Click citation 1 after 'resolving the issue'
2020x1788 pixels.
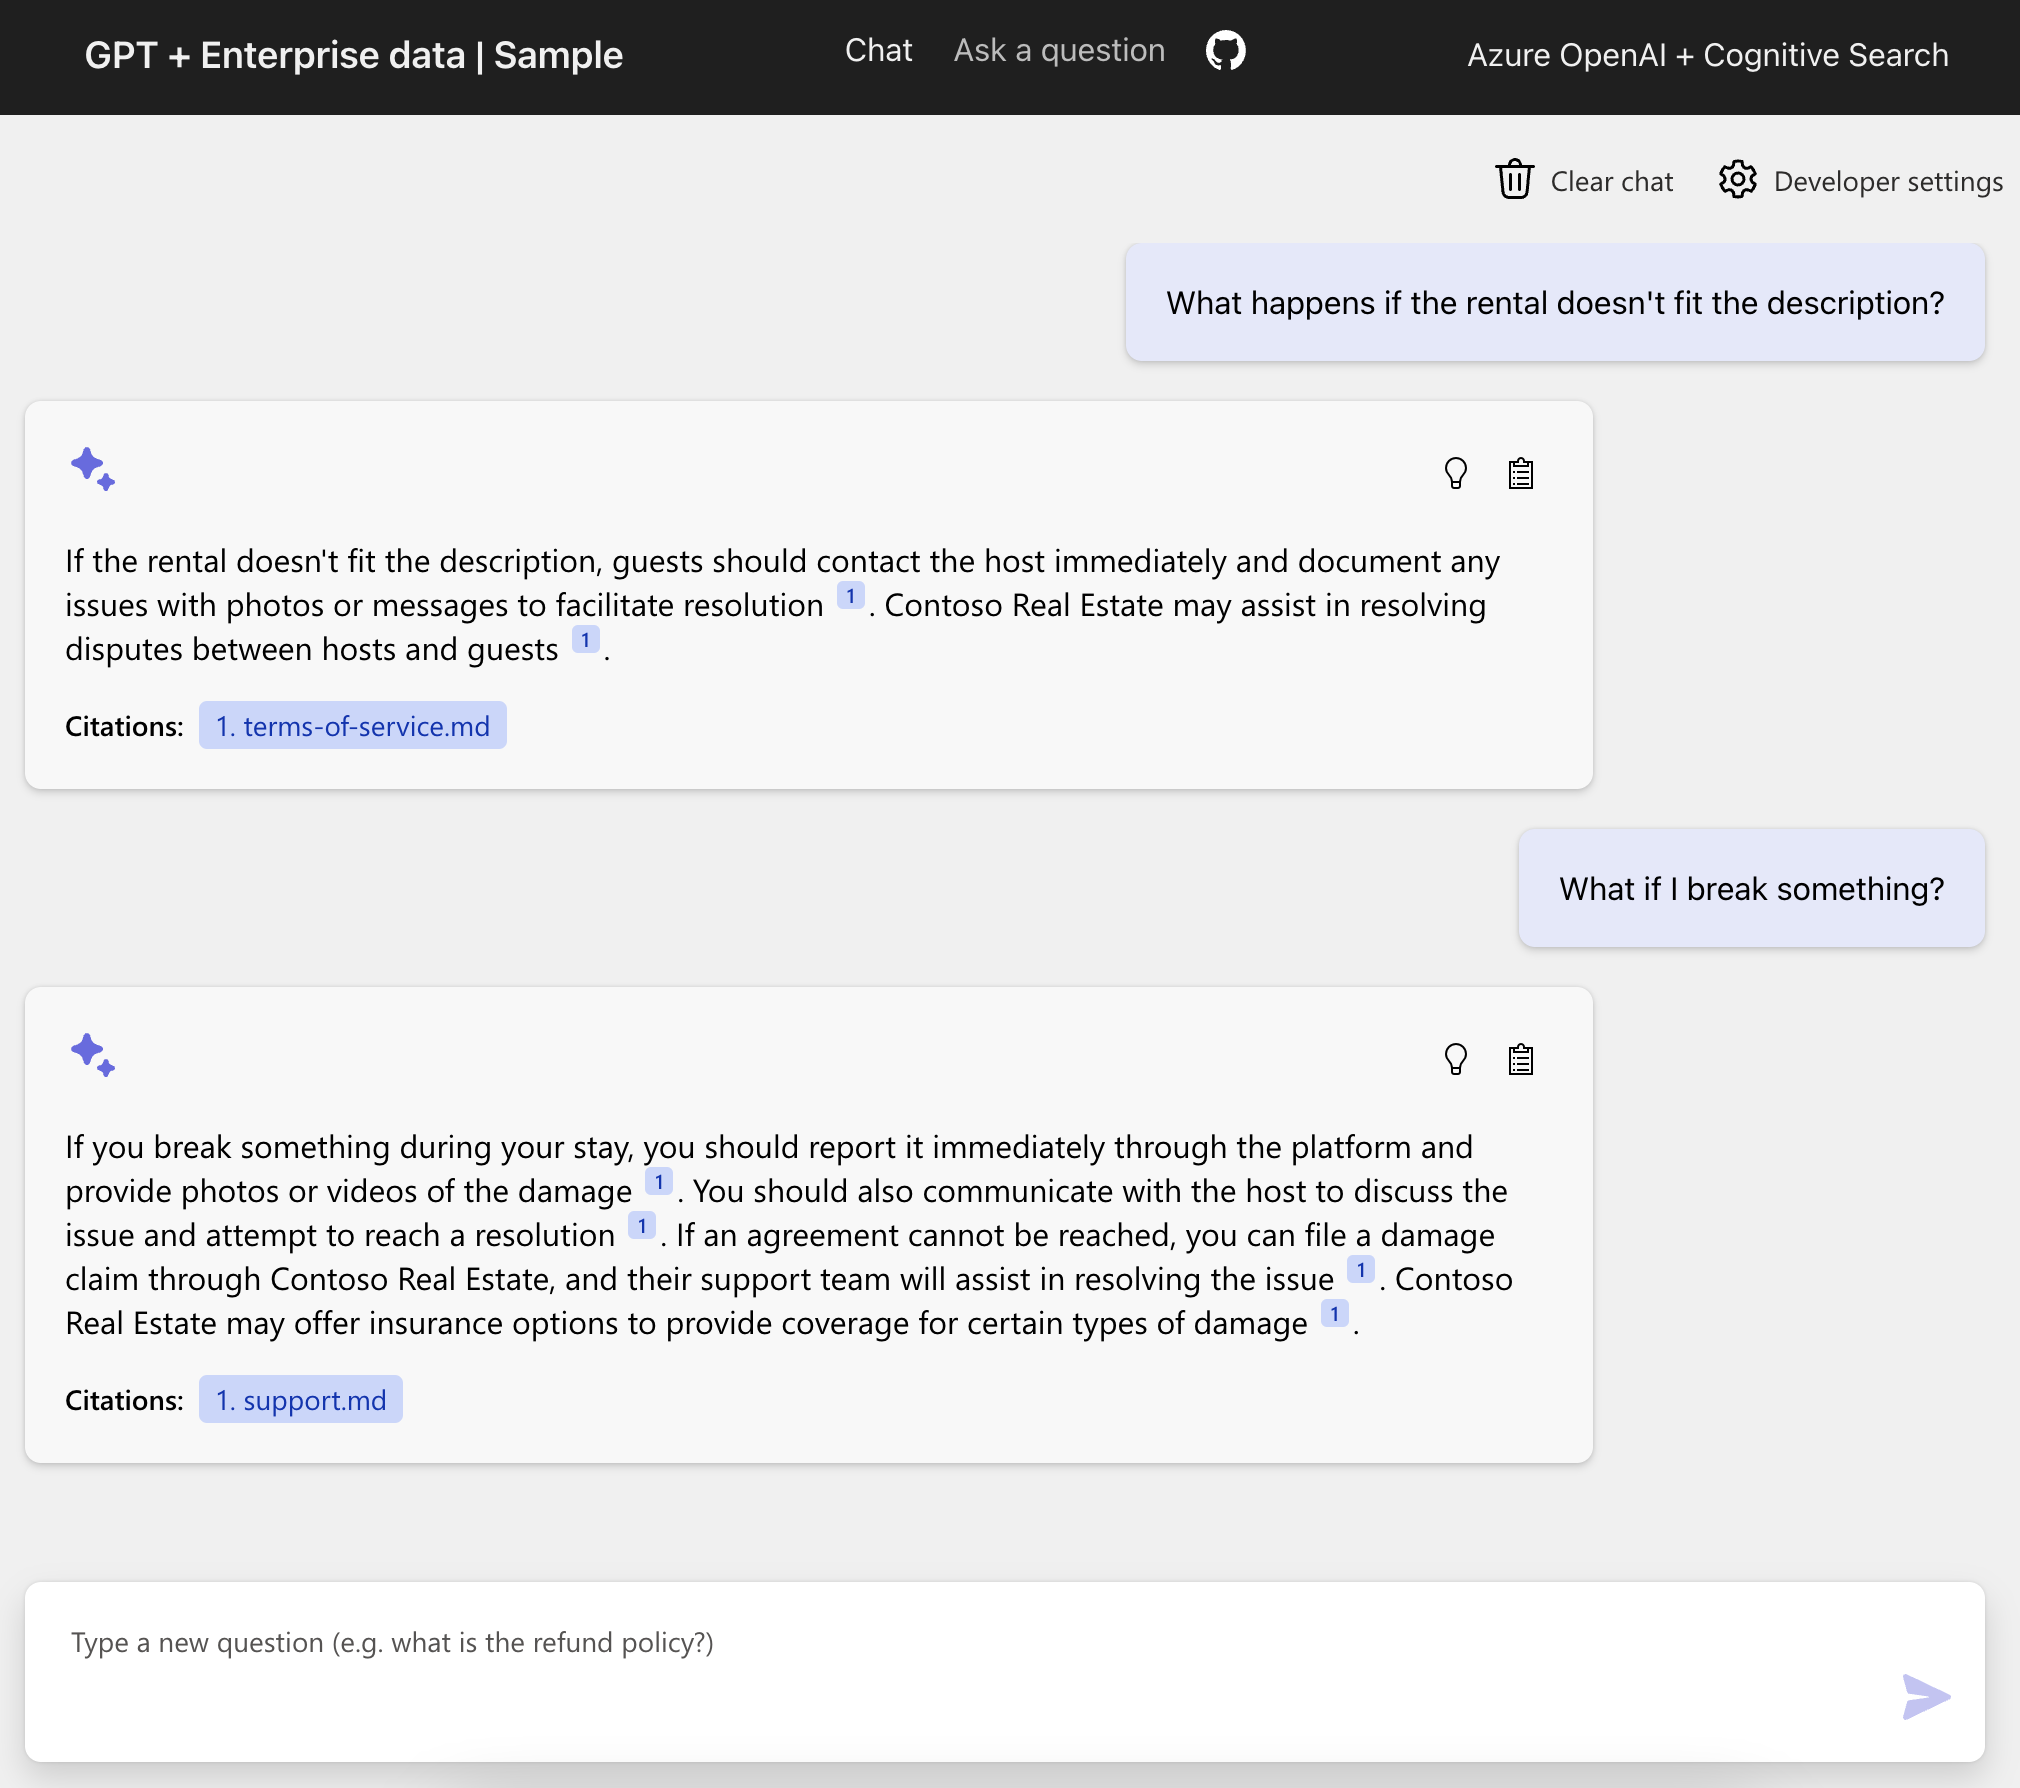(1360, 1270)
